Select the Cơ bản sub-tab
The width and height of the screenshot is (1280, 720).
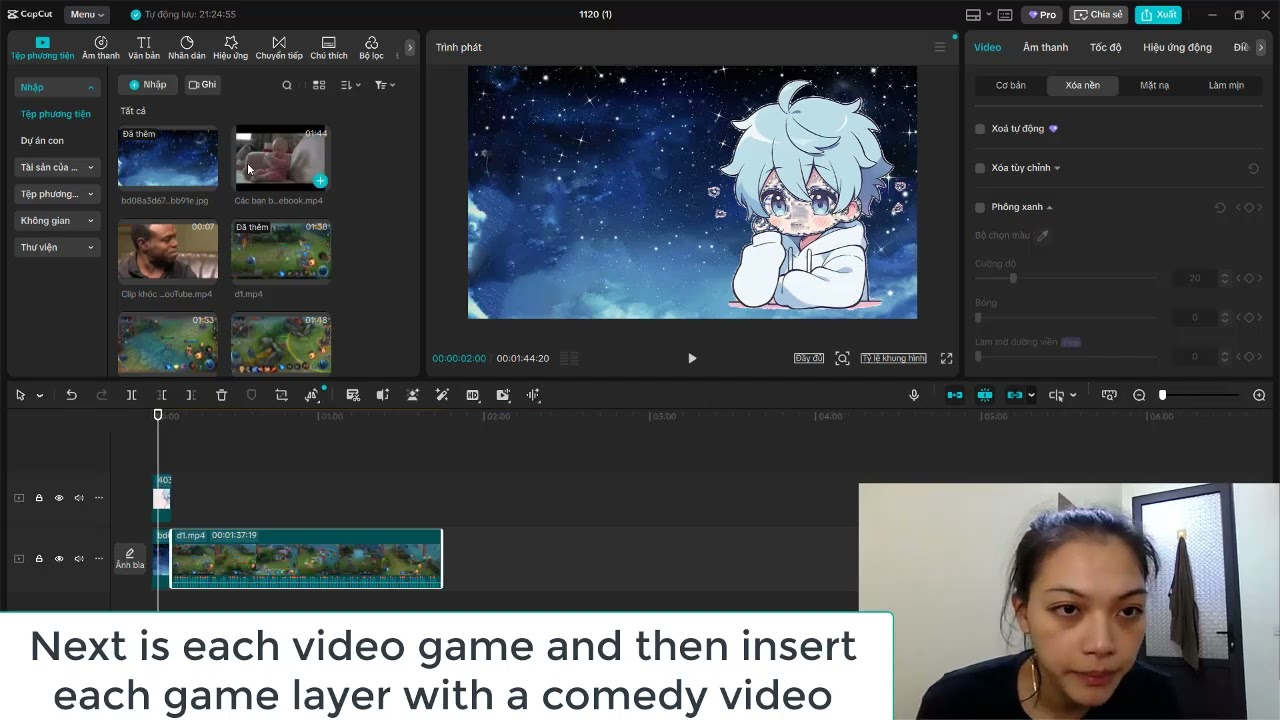tap(1010, 86)
